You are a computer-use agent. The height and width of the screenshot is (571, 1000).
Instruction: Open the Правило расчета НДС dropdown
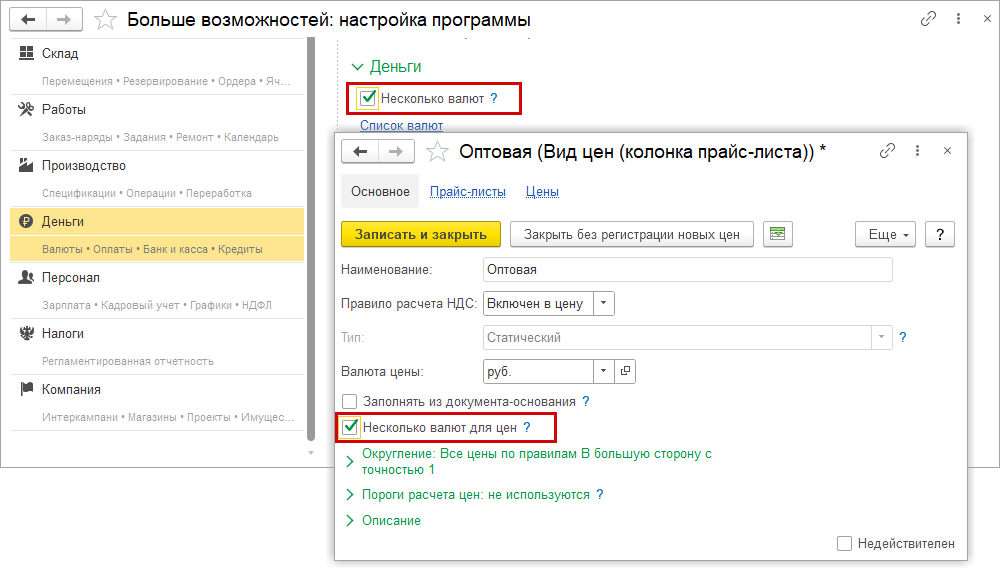(x=605, y=303)
